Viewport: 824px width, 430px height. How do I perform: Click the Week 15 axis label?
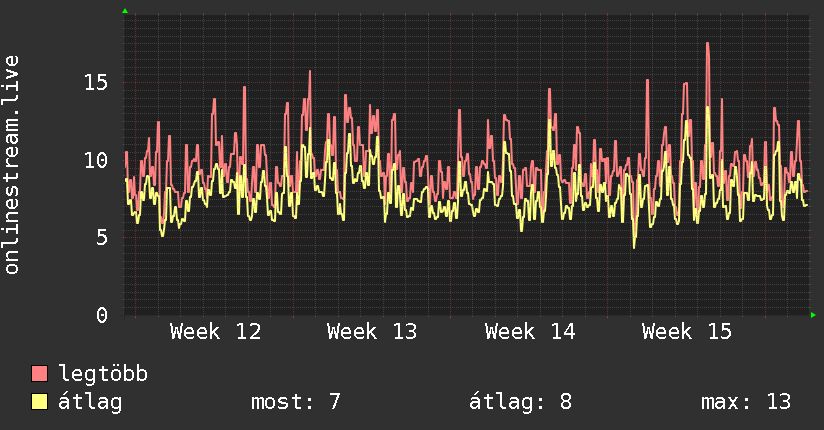click(x=687, y=332)
